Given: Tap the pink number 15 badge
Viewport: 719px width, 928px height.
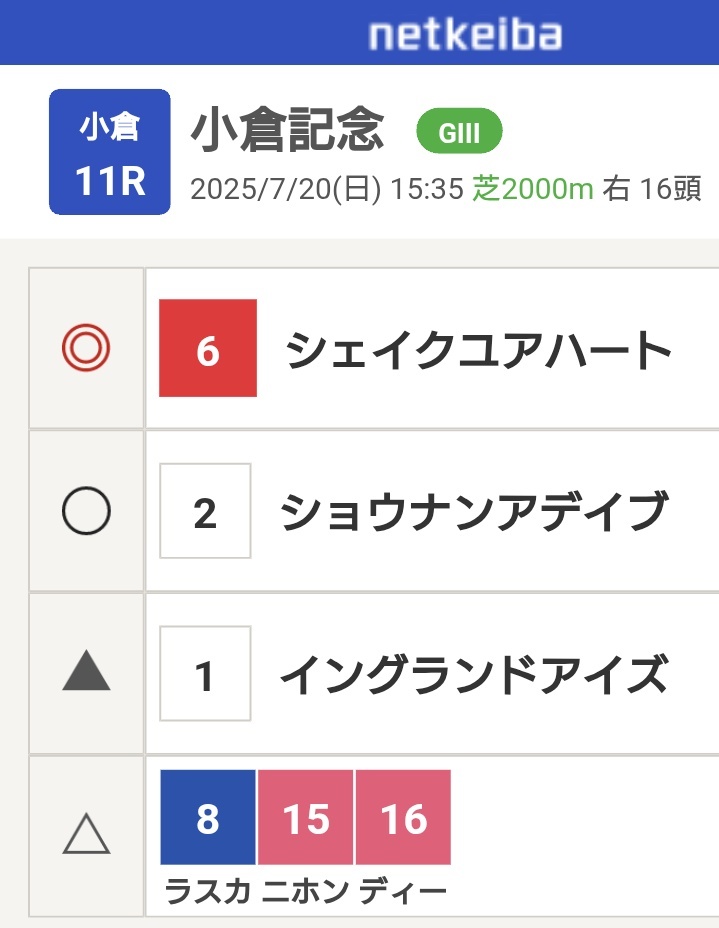Looking at the screenshot, I should (x=306, y=817).
